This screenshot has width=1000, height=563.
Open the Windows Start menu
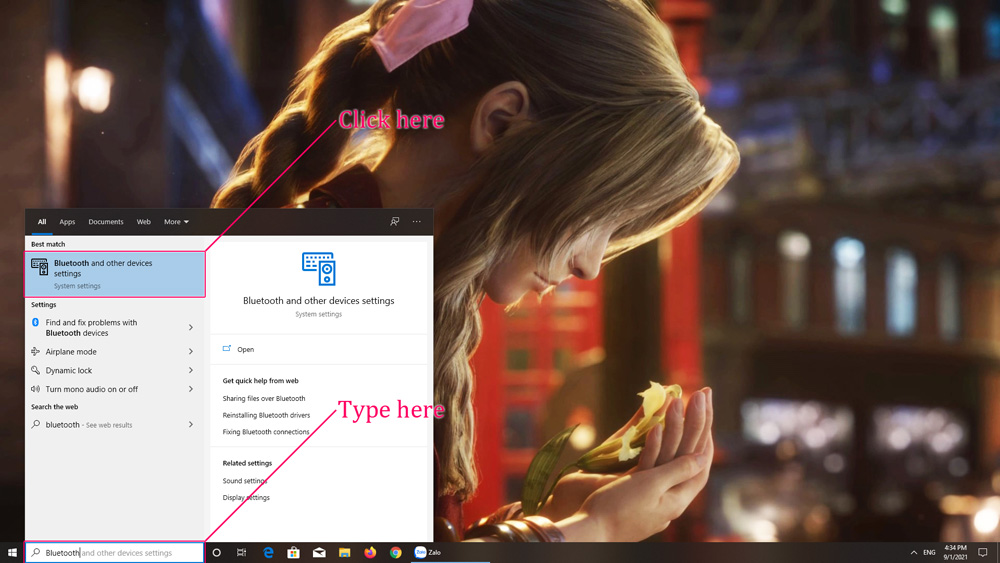click(12, 553)
